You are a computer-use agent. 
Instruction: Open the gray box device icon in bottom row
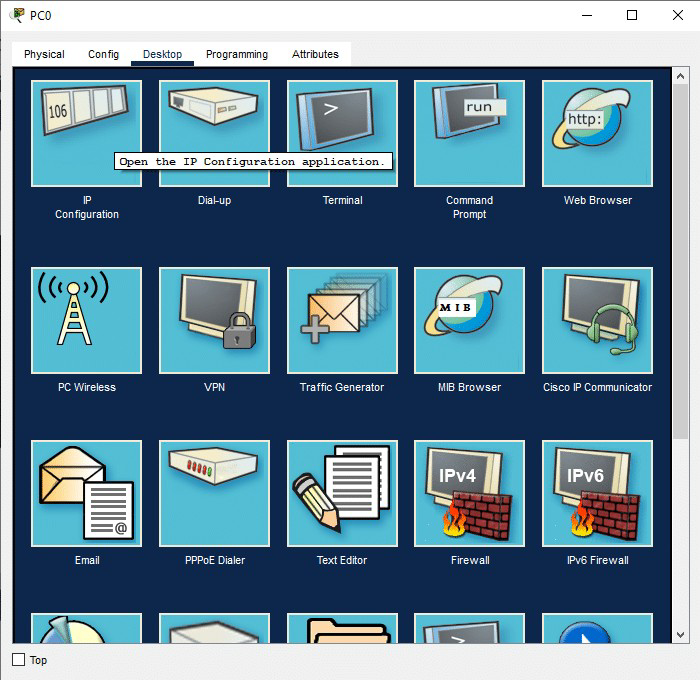tap(214, 628)
